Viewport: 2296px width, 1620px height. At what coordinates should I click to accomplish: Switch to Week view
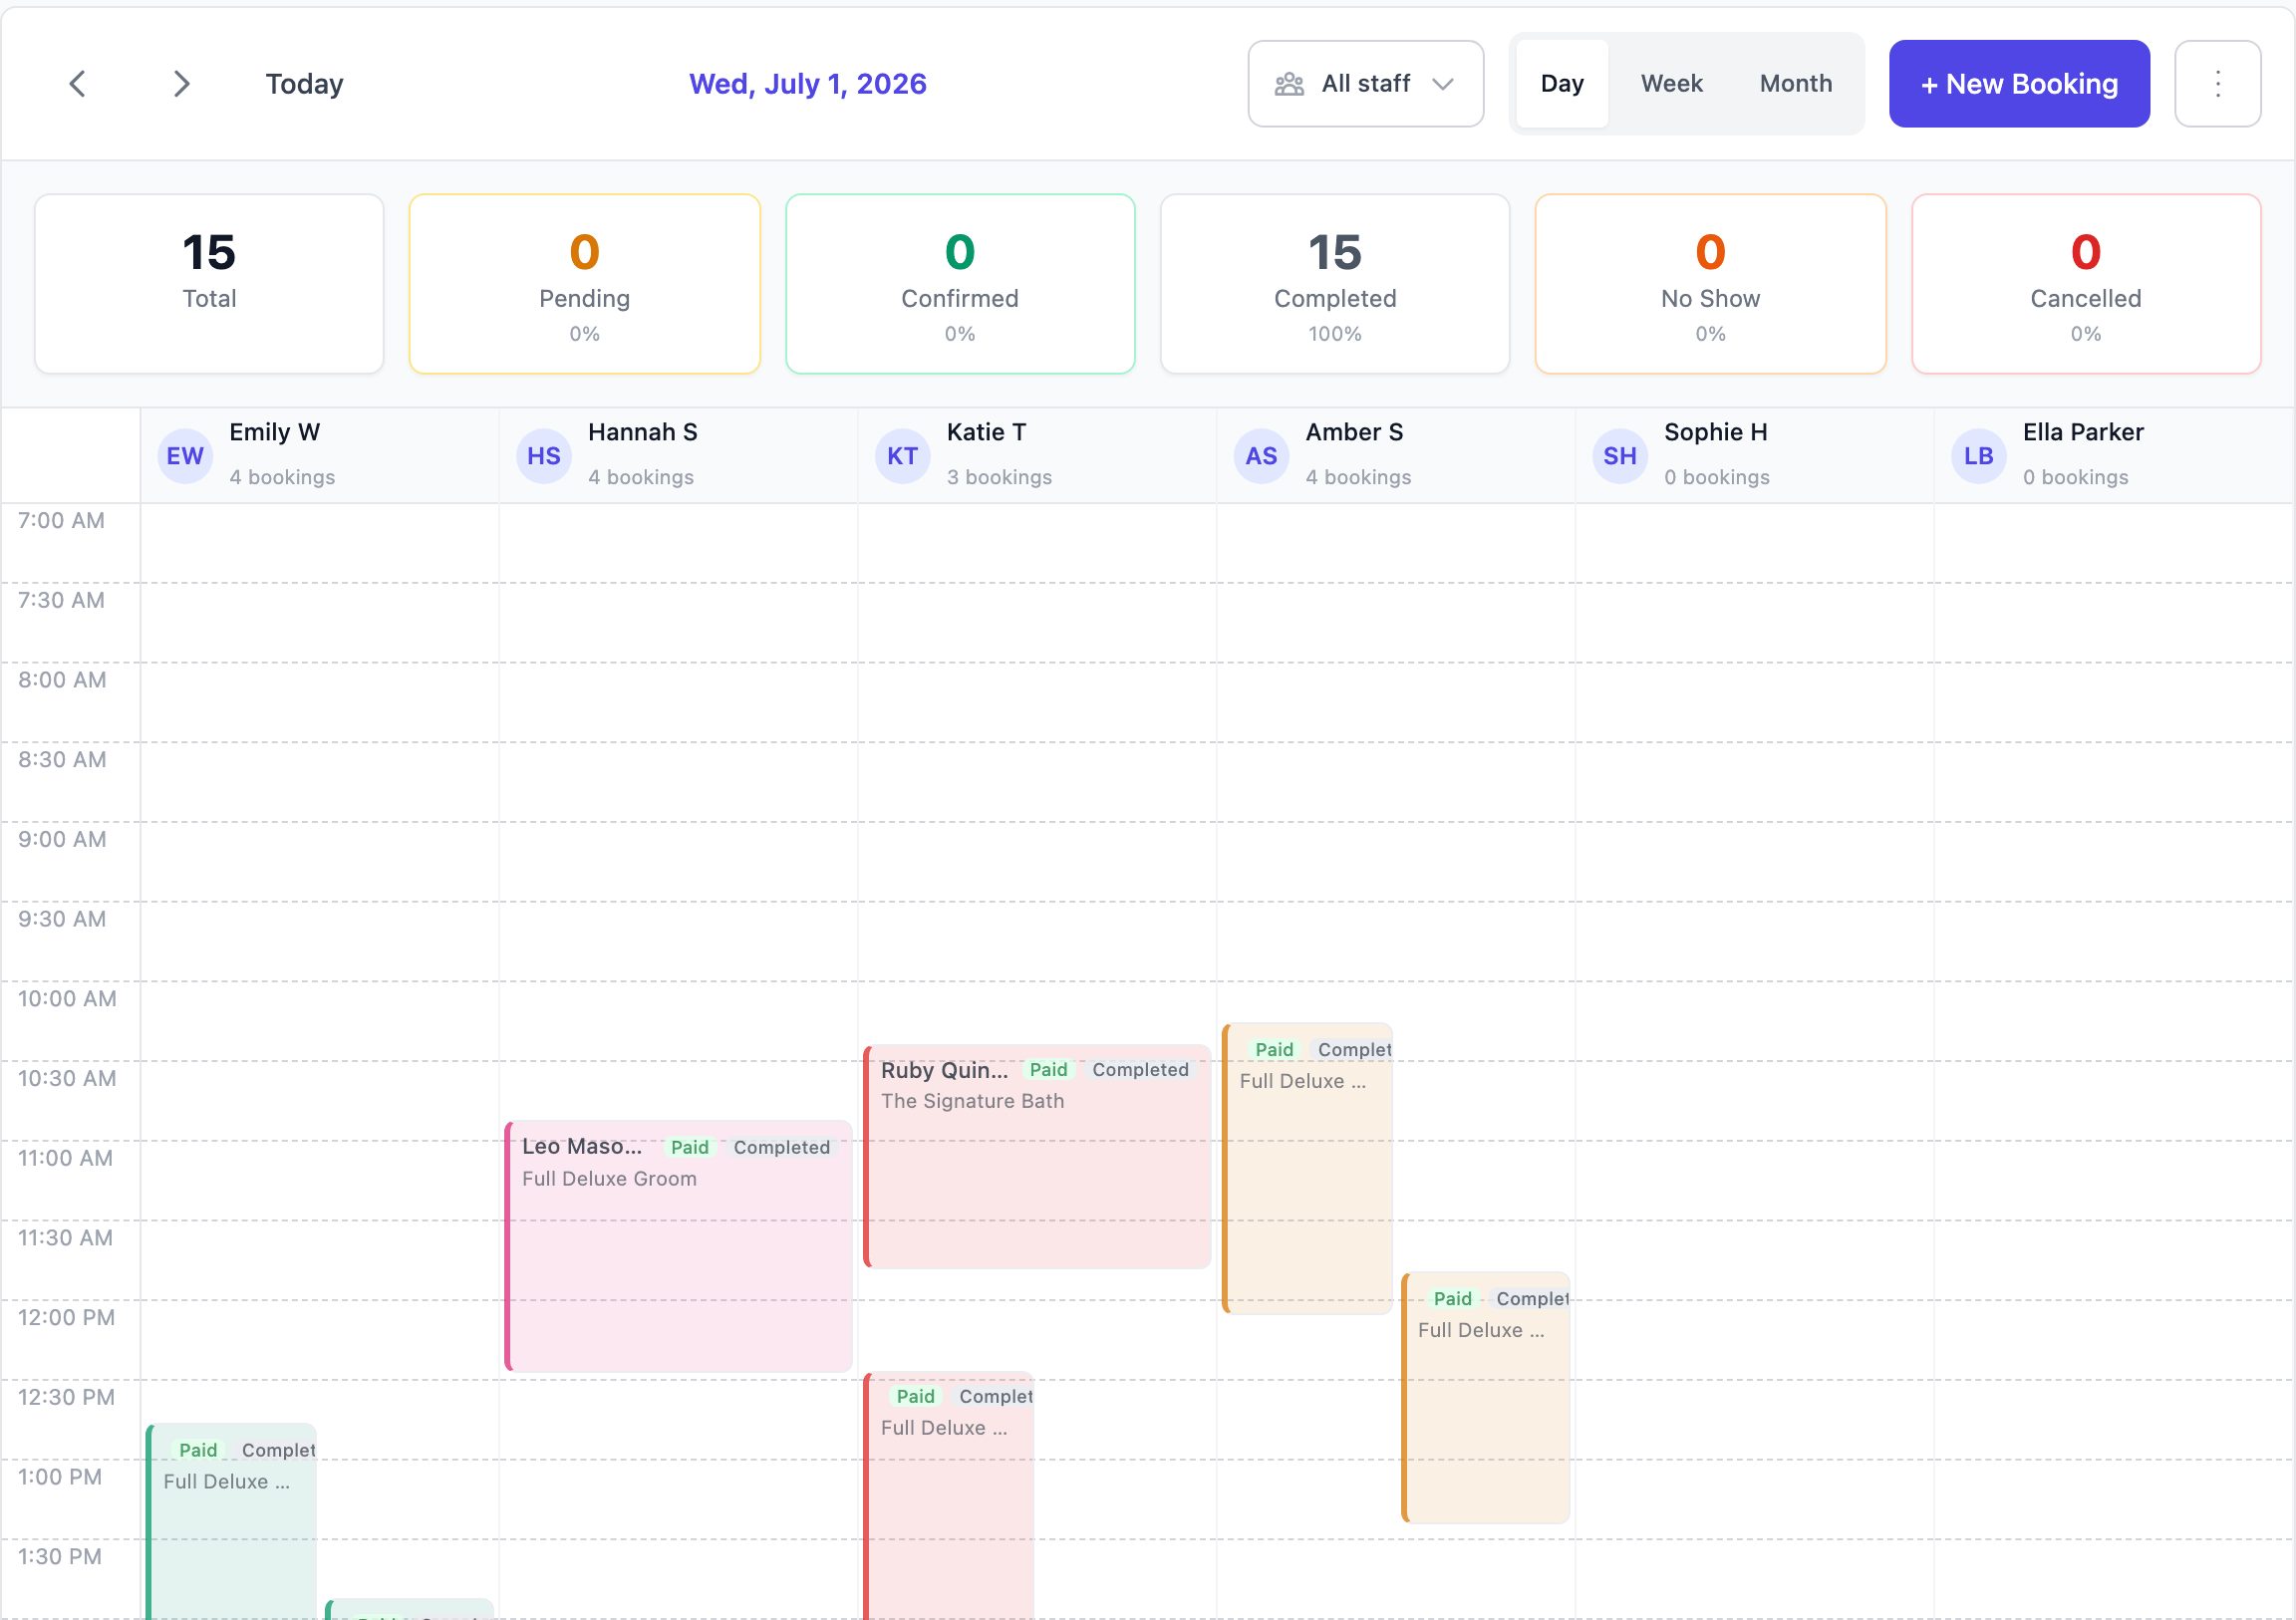tap(1671, 84)
